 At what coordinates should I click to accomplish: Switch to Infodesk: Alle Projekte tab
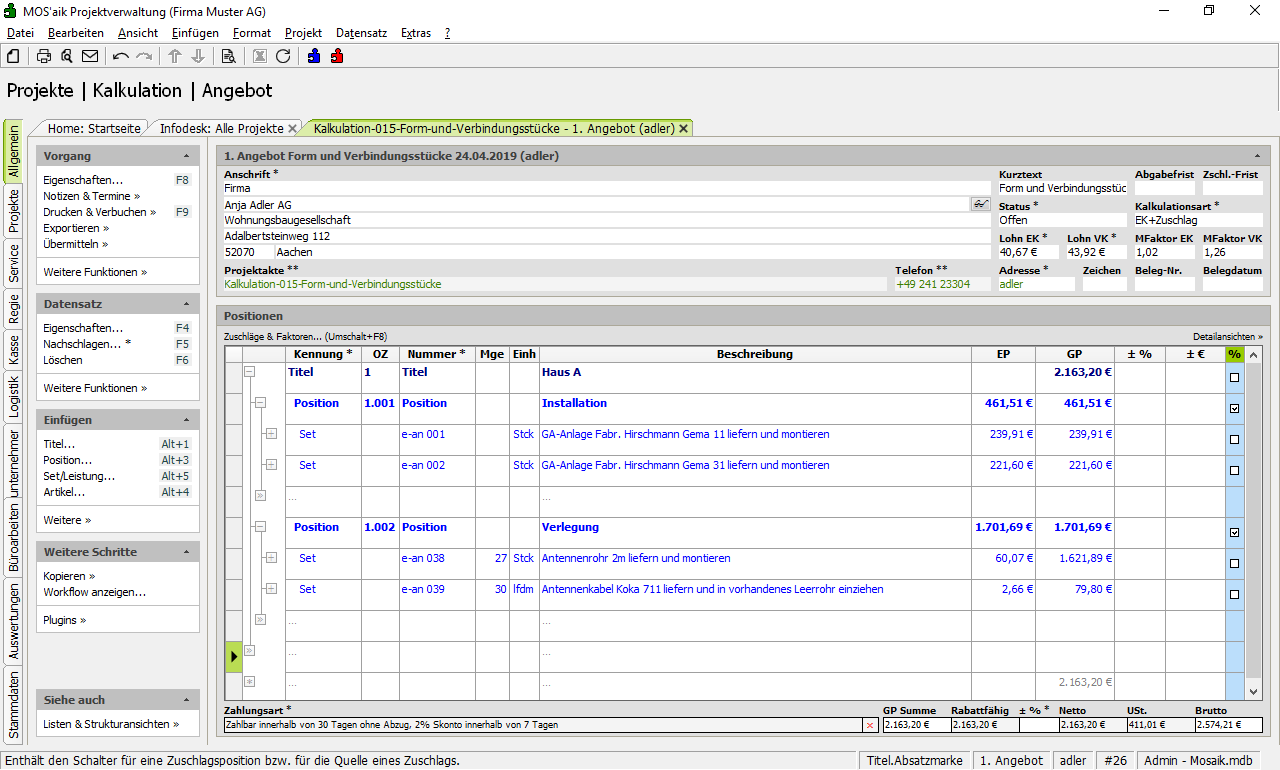pyautogui.click(x=221, y=129)
